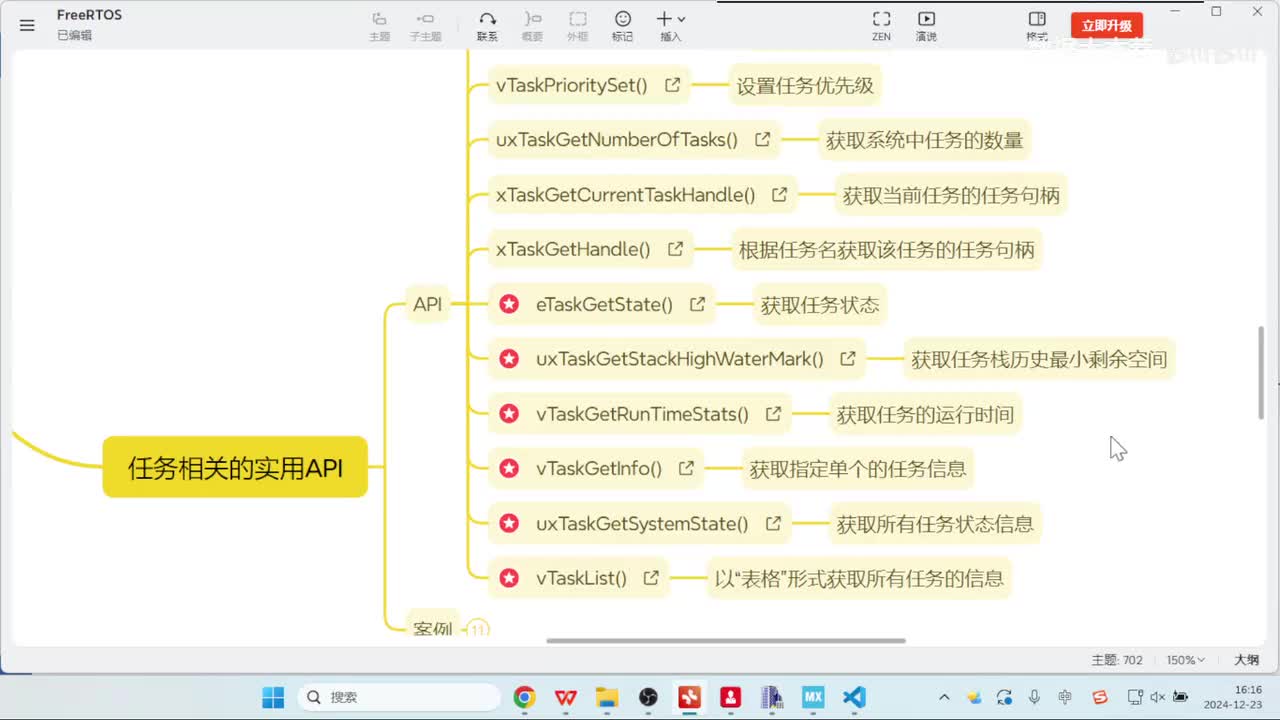Image resolution: width=1280 pixels, height=720 pixels.
Task: Click the 概要 (summary) toolbar icon
Action: (x=532, y=27)
